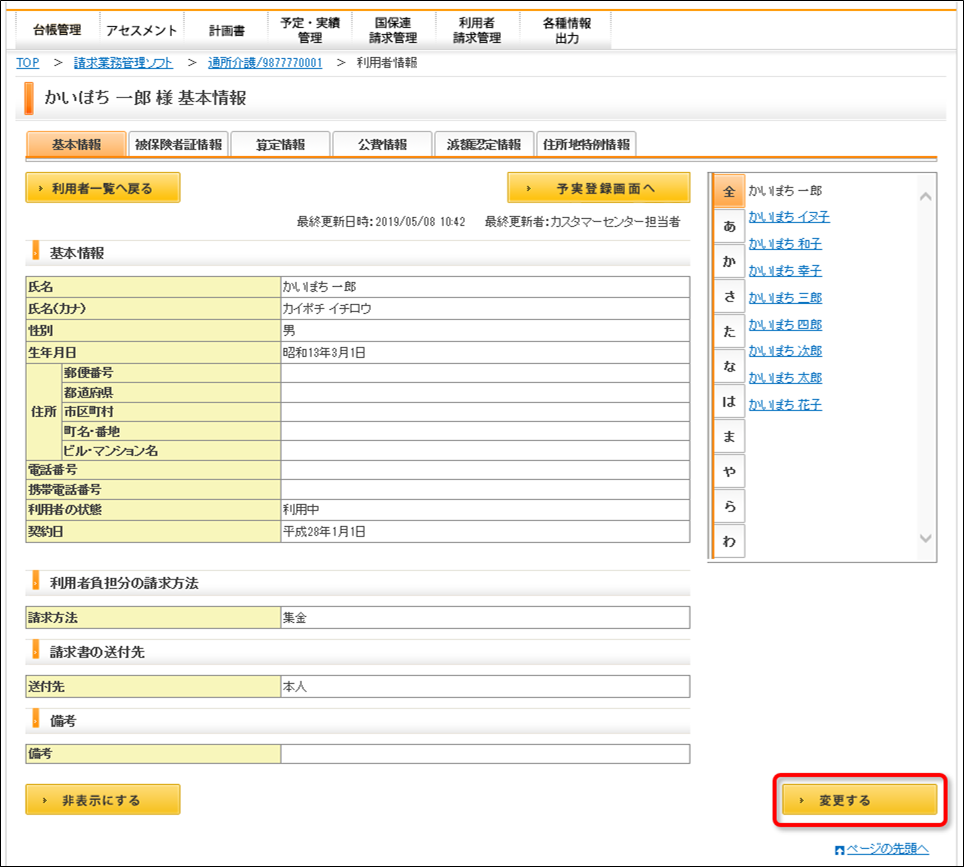Click the カイポチ イチロウ kana value
The height and width of the screenshot is (867, 964).
click(327, 309)
